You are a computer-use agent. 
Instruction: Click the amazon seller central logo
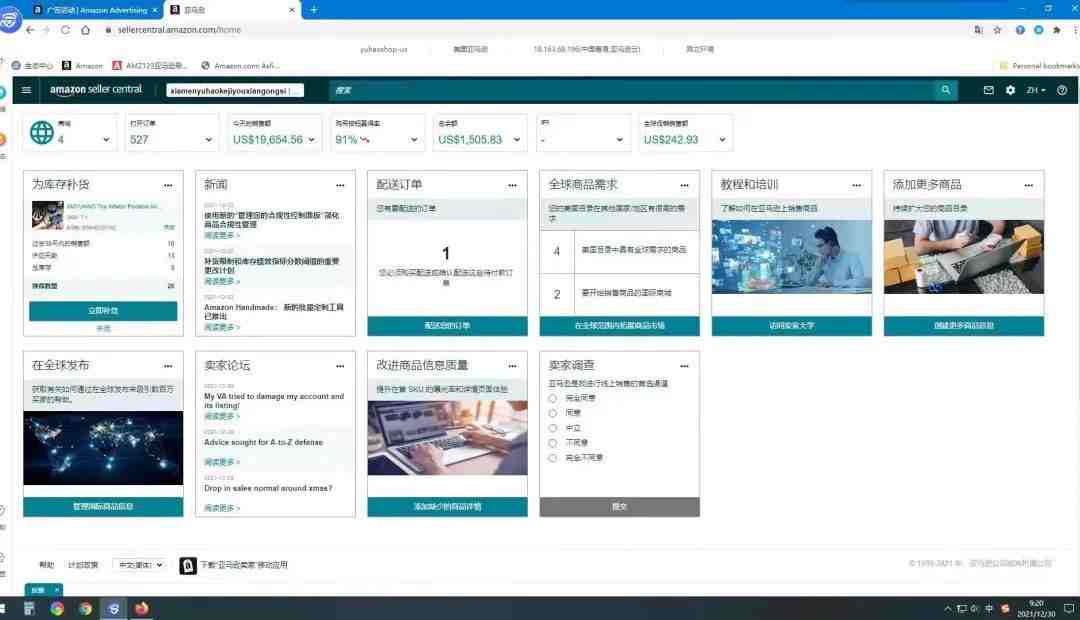96,90
